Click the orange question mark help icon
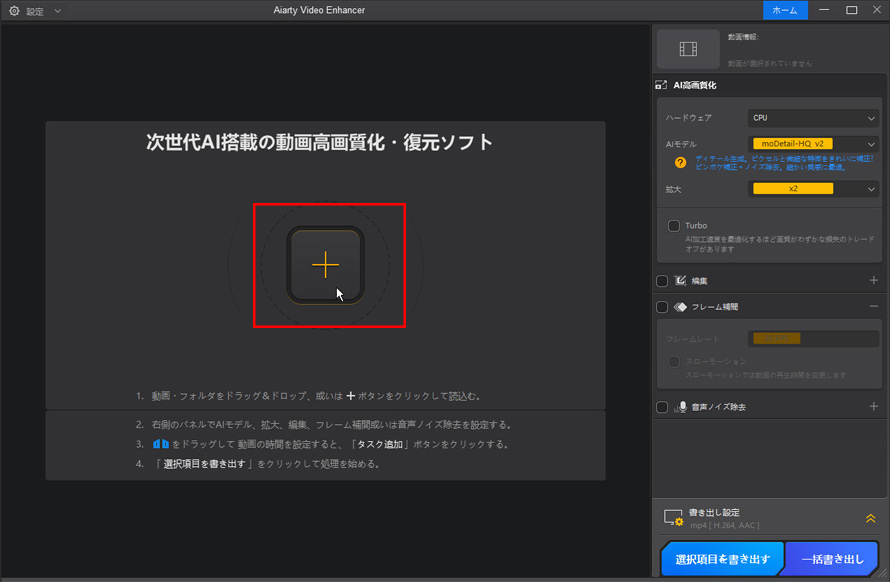 click(x=680, y=162)
